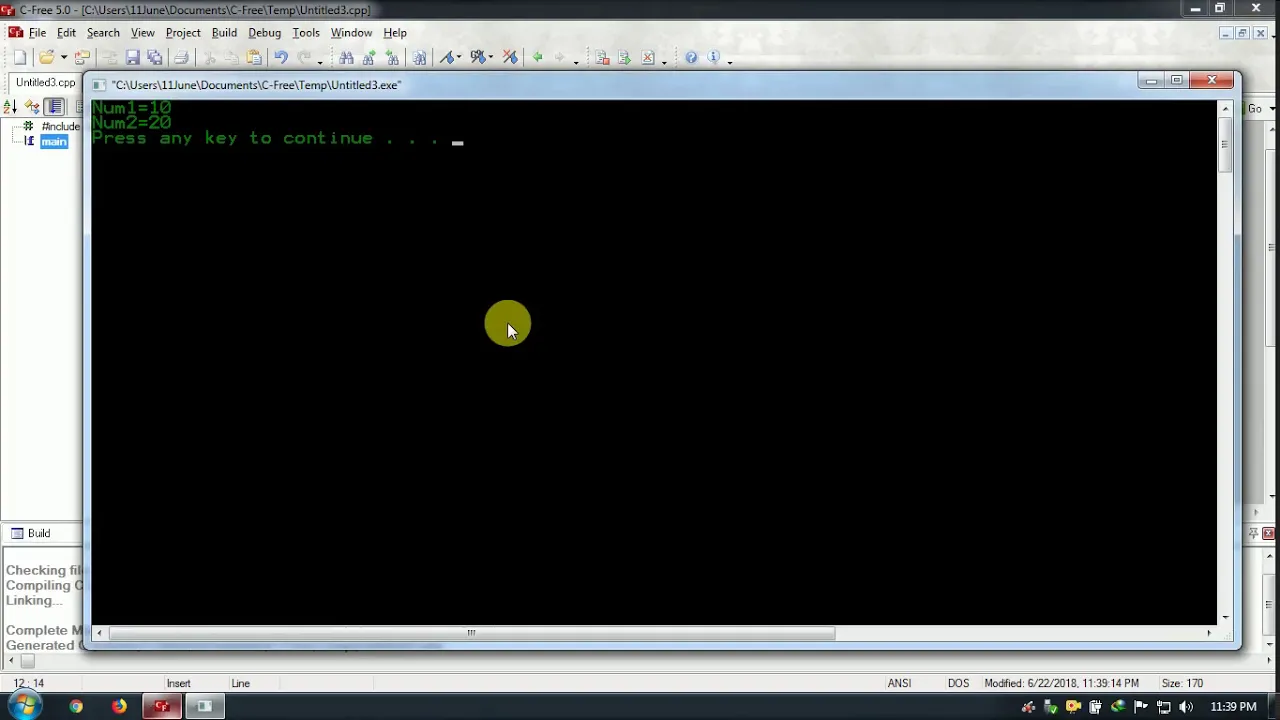This screenshot has width=1280, height=720.
Task: Open the View menu
Action: (143, 33)
